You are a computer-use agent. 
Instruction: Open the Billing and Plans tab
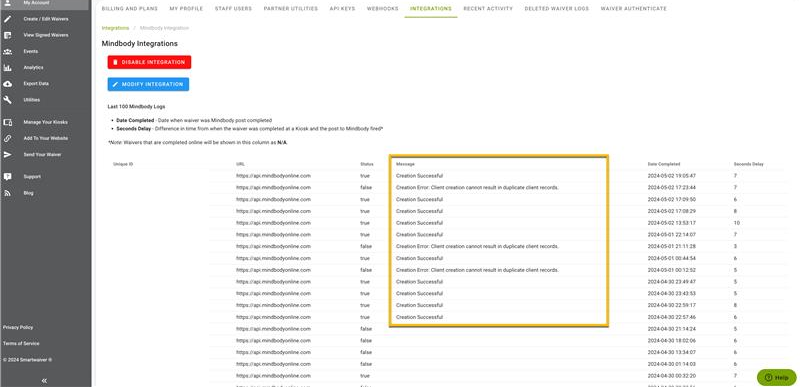130,9
